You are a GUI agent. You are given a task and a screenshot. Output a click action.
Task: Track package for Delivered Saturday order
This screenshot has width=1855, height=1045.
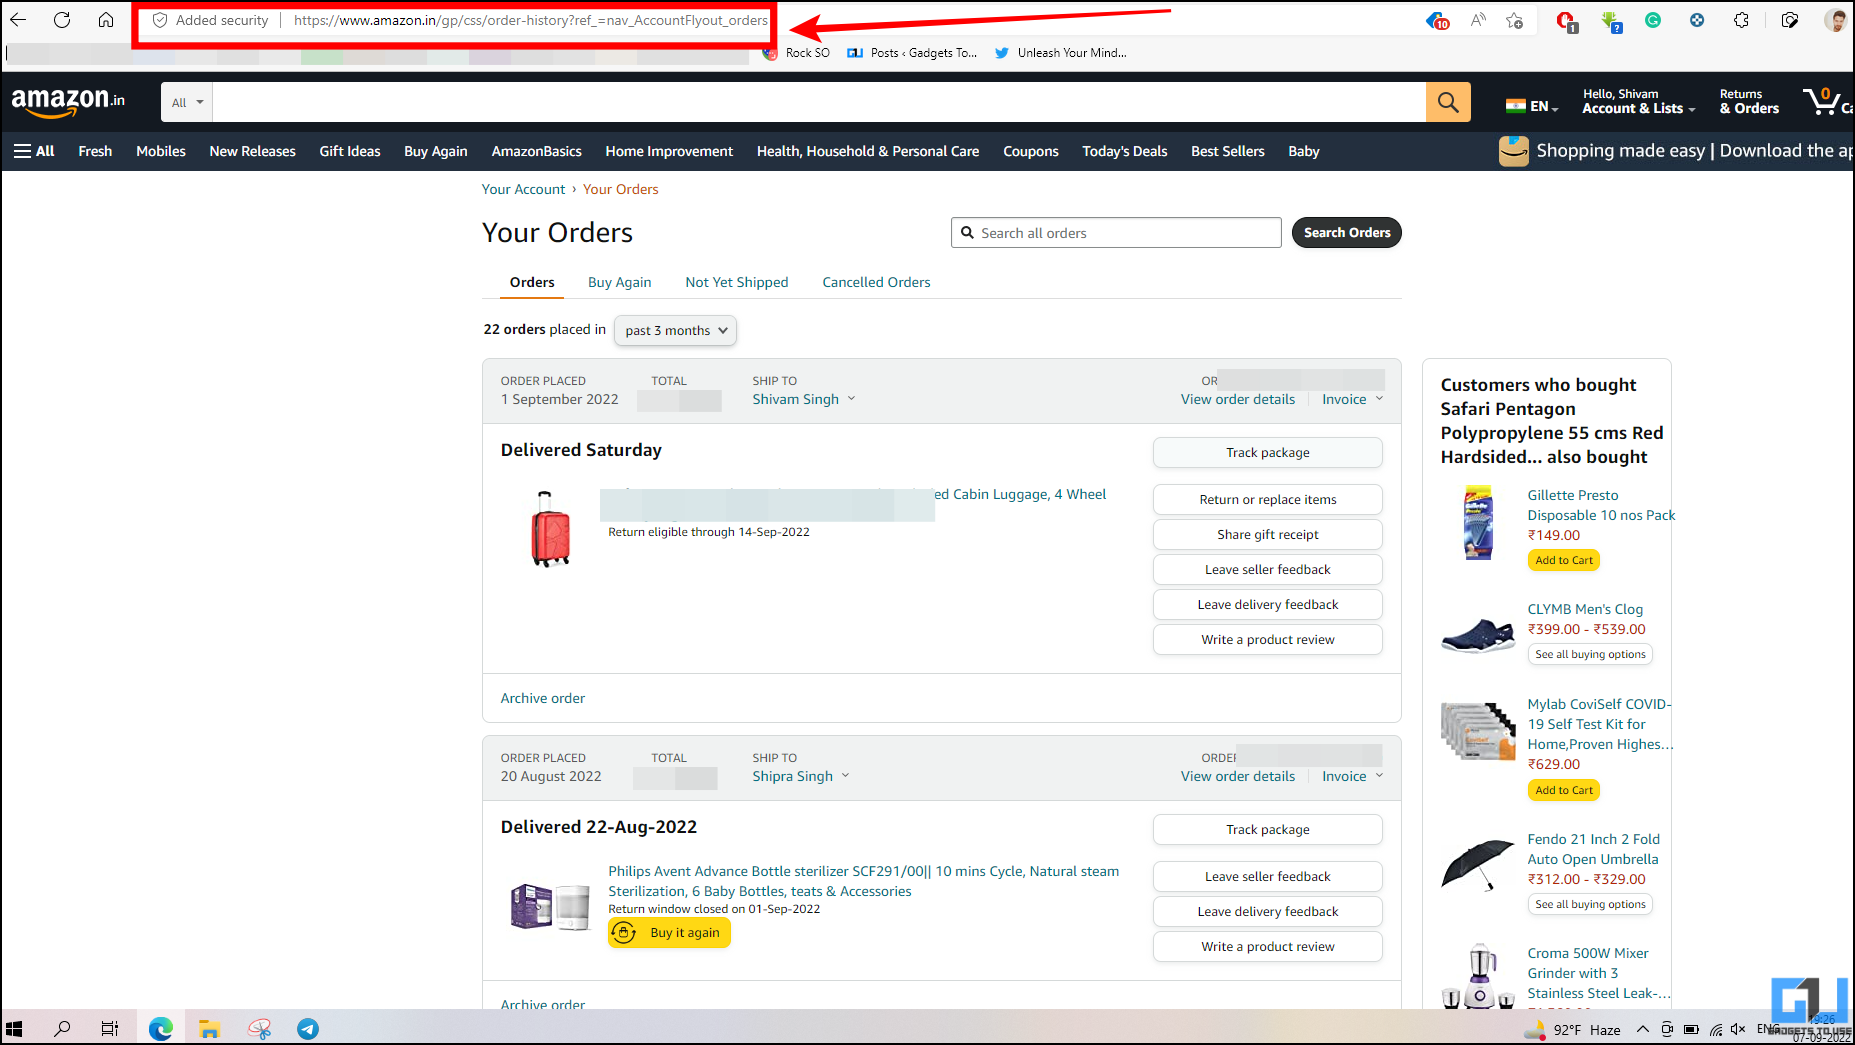tap(1267, 453)
